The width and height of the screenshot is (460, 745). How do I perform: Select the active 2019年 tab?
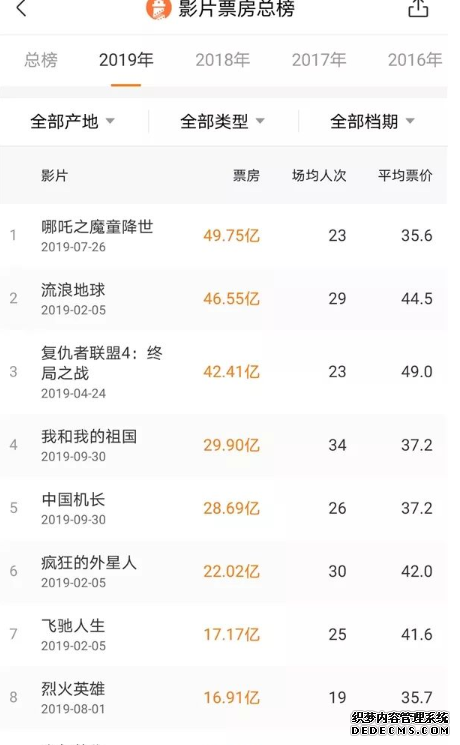[x=126, y=60]
